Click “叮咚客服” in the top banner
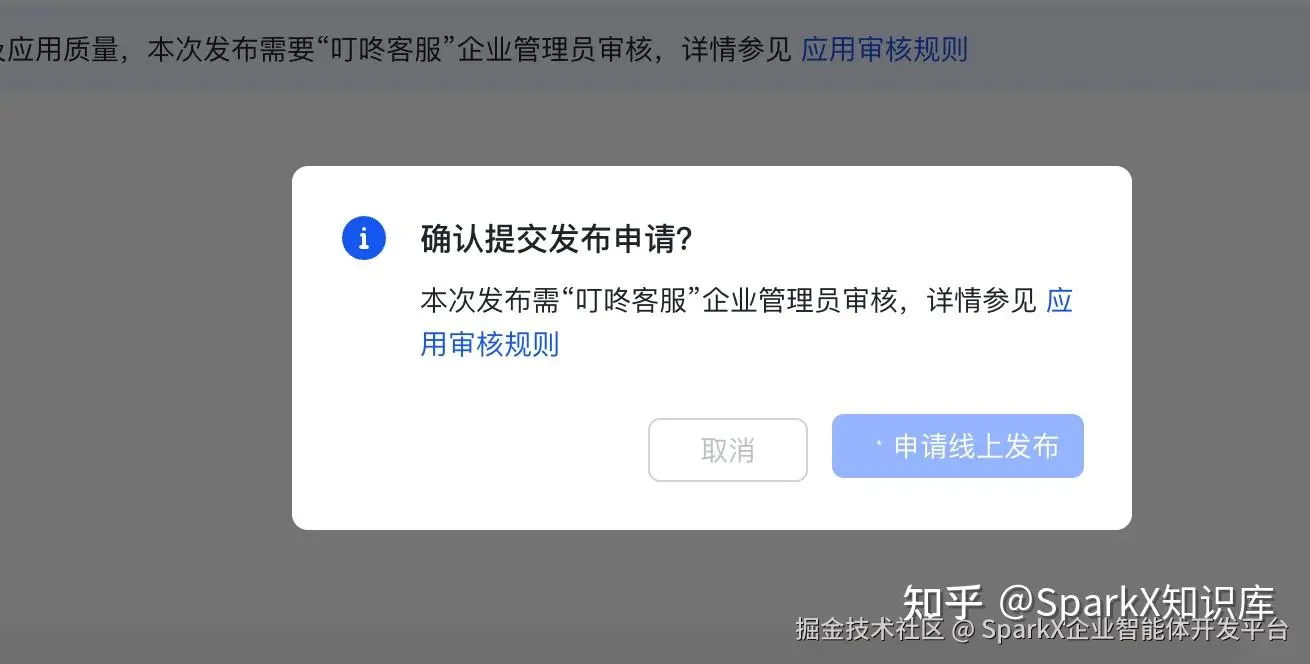 click(x=379, y=49)
